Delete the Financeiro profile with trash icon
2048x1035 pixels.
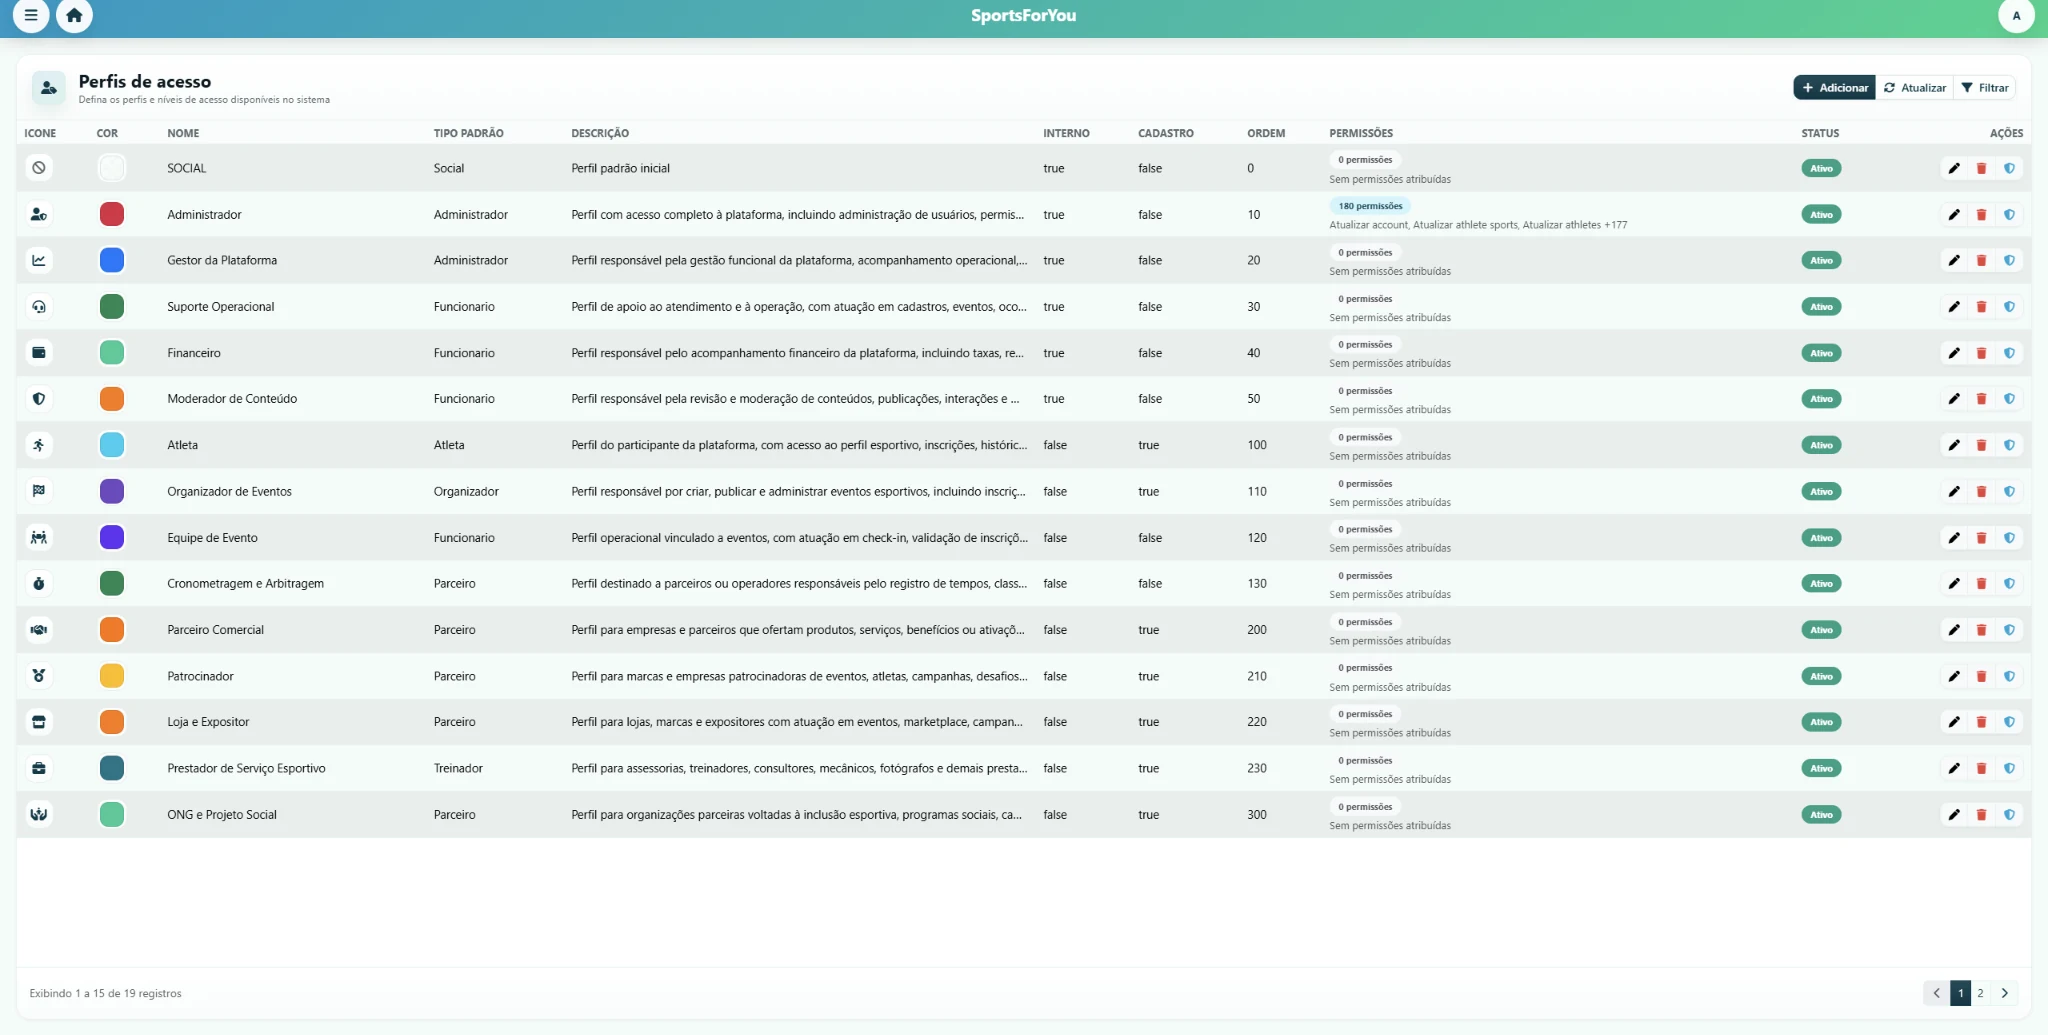click(1981, 353)
